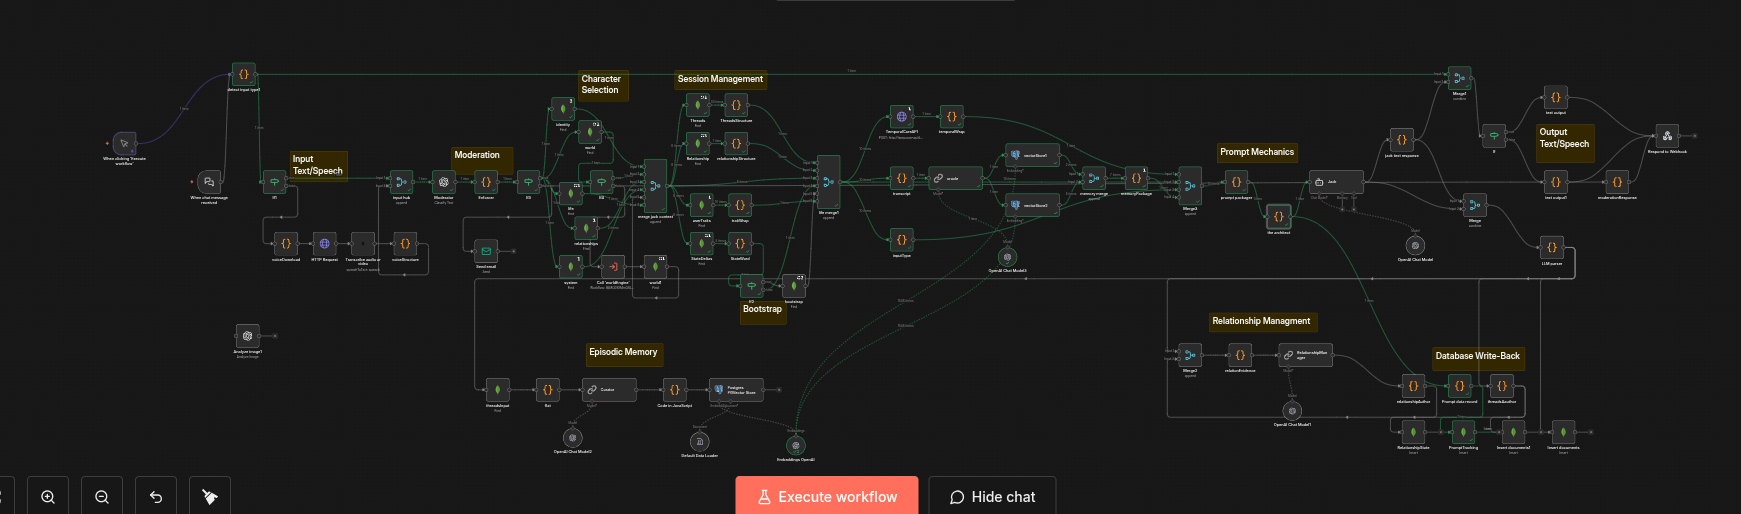
Task: Select the HTTP Request globe node
Action: point(324,243)
